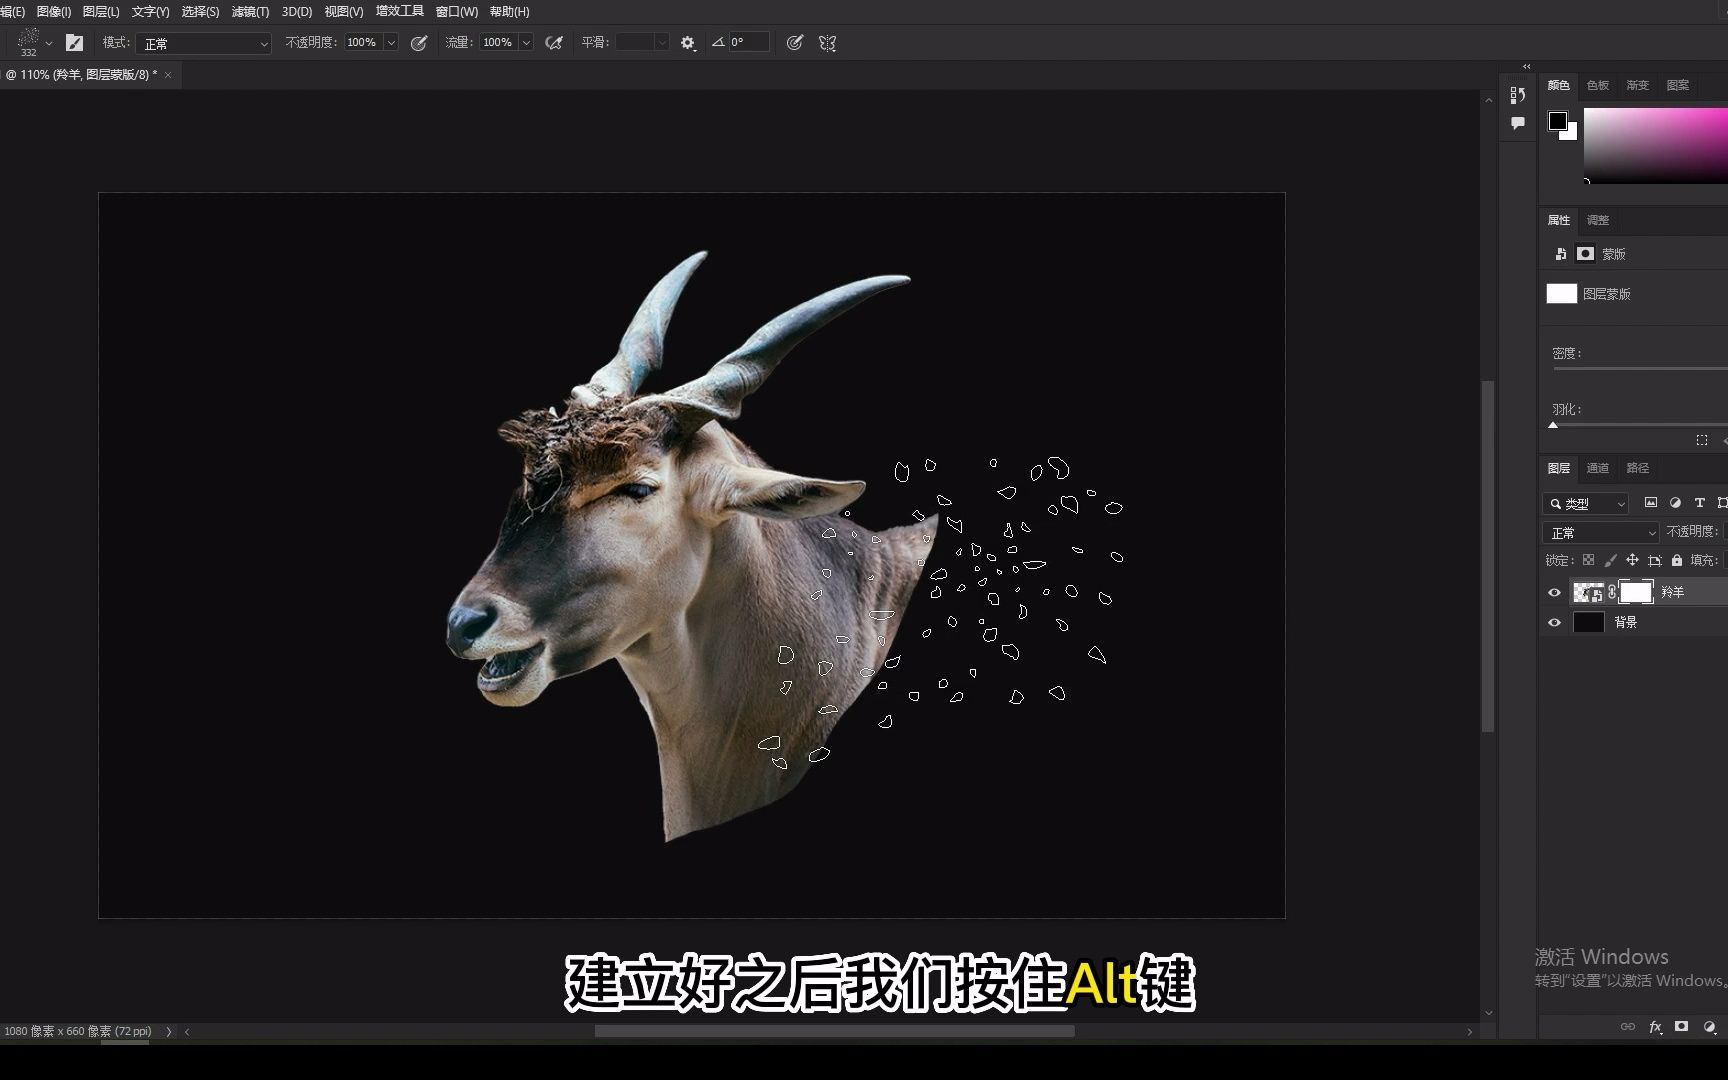Edit the 流量 flow value field
The height and width of the screenshot is (1080, 1728).
[498, 42]
